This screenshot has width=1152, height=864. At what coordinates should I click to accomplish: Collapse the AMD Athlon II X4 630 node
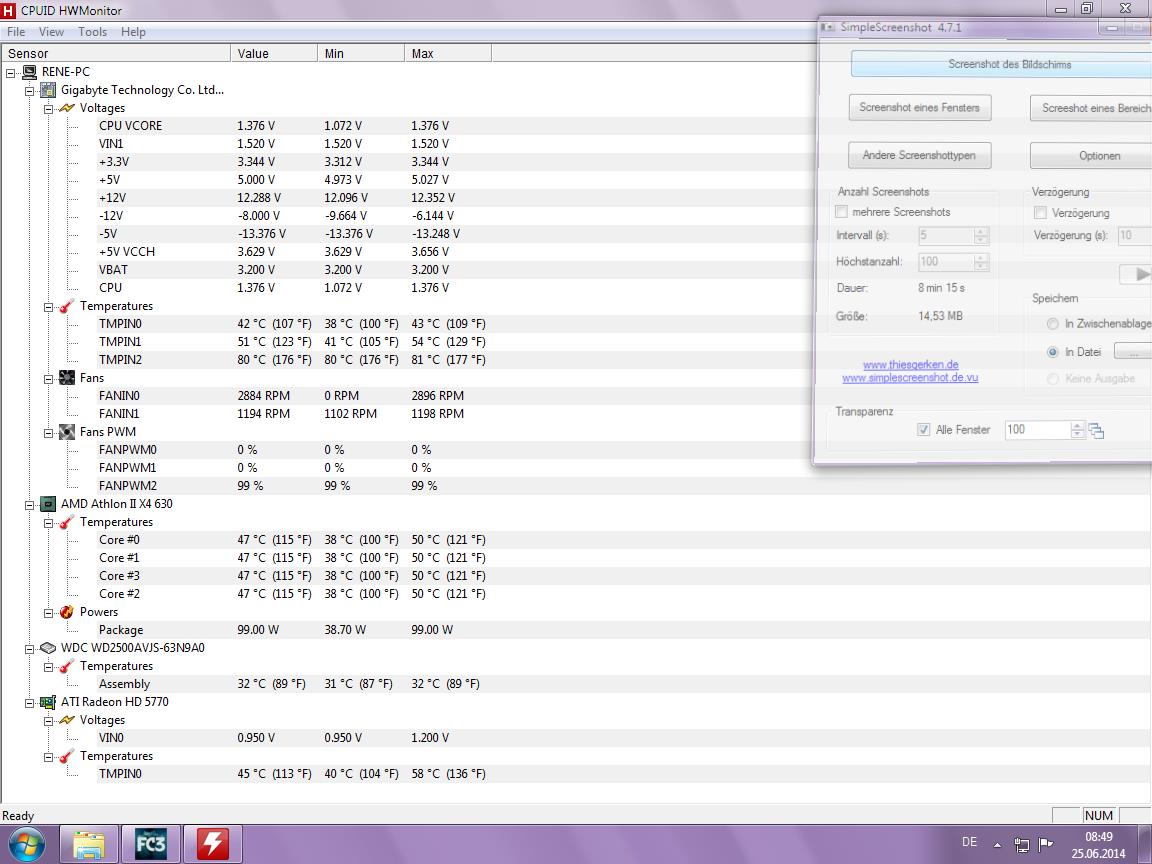click(x=29, y=505)
